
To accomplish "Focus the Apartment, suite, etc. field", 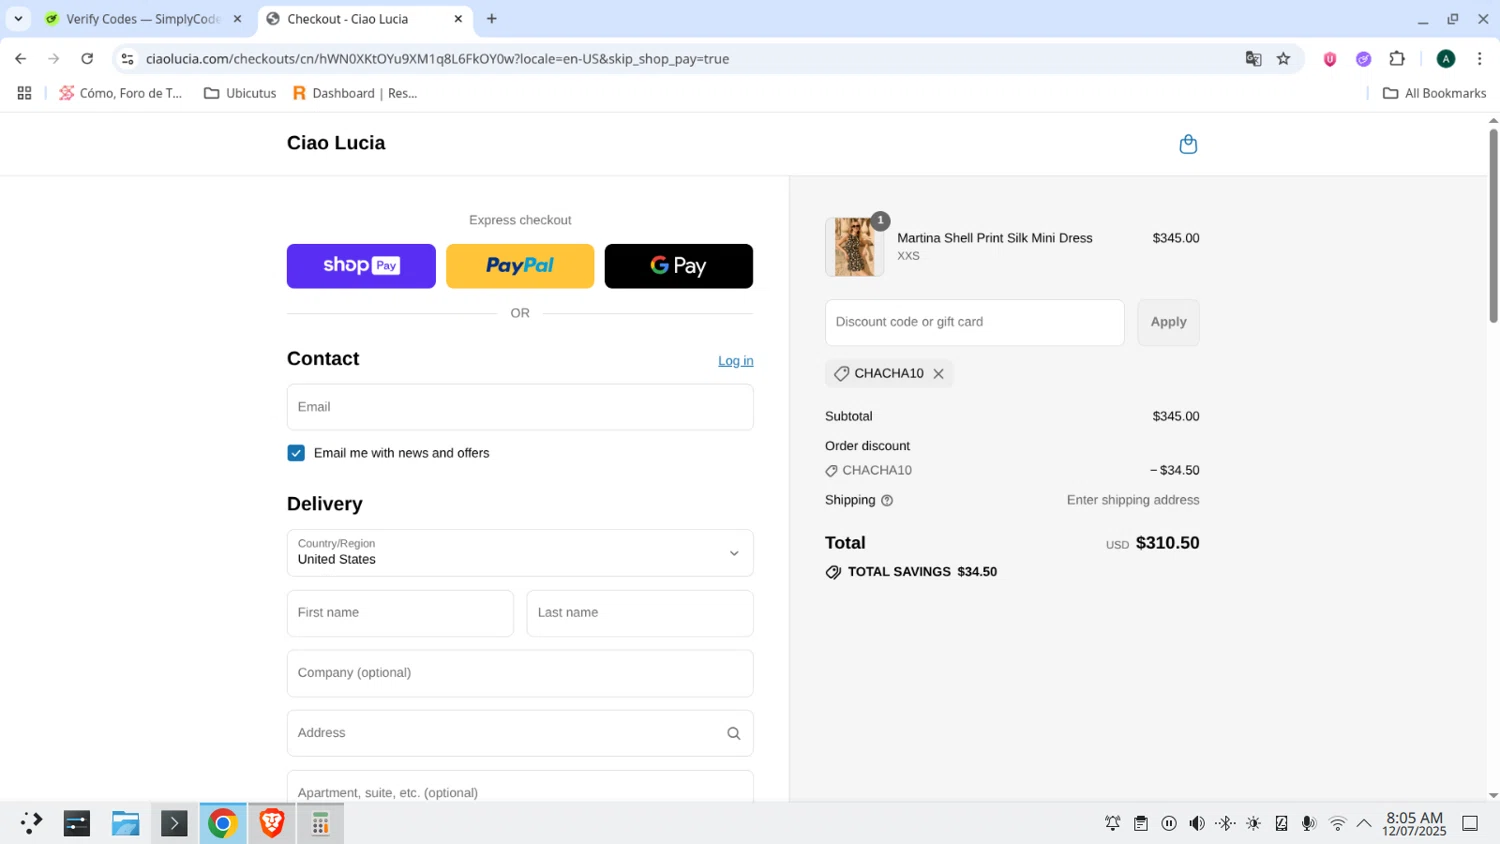I will pos(520,787).
